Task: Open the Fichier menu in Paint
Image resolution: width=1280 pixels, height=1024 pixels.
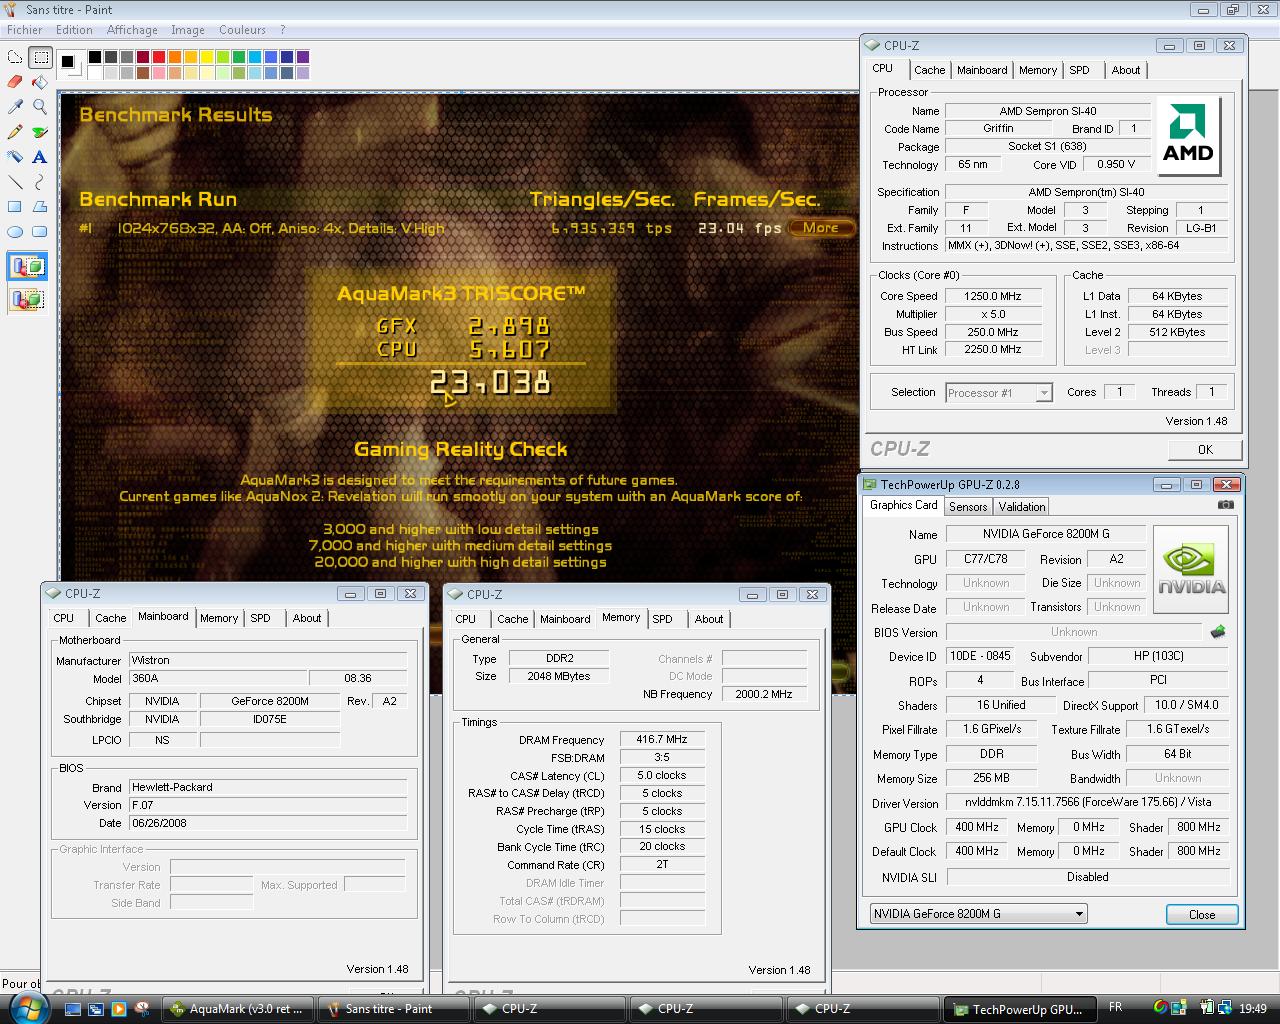Action: coord(25,30)
